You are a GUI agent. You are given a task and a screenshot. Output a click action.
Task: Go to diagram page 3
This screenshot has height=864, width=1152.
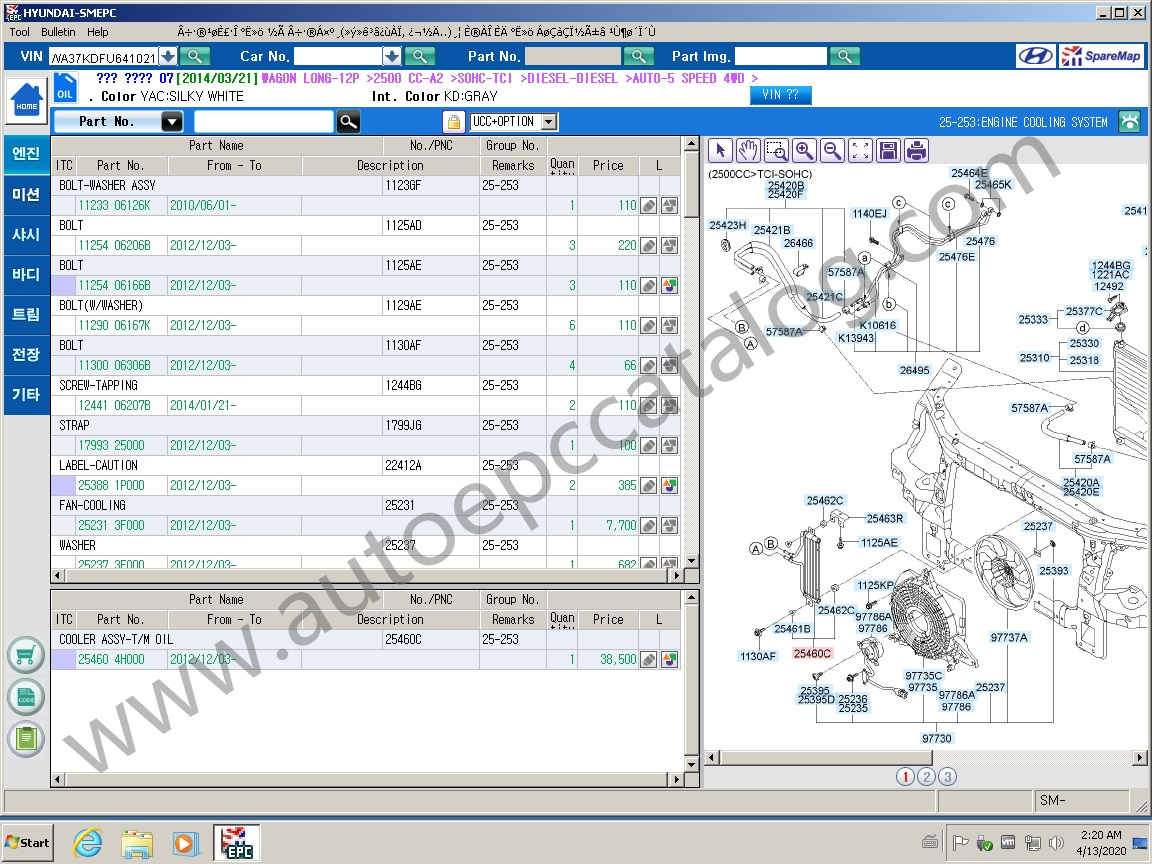tap(948, 777)
